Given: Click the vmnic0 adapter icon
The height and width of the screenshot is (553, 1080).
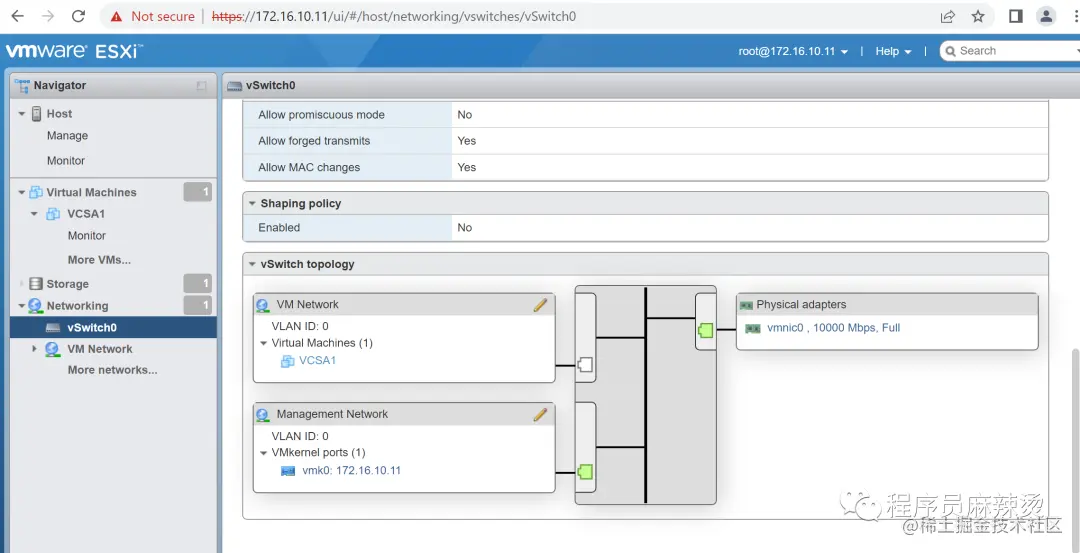Looking at the screenshot, I should point(753,328).
